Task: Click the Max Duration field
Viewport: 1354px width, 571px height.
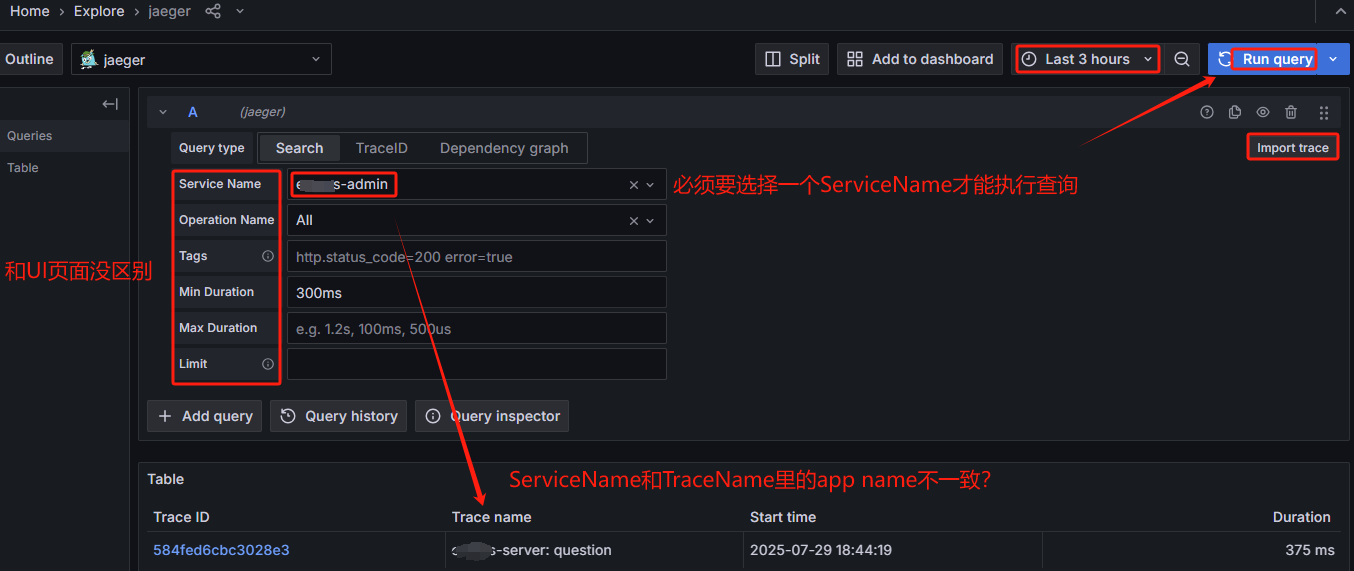Action: pyautogui.click(x=476, y=328)
